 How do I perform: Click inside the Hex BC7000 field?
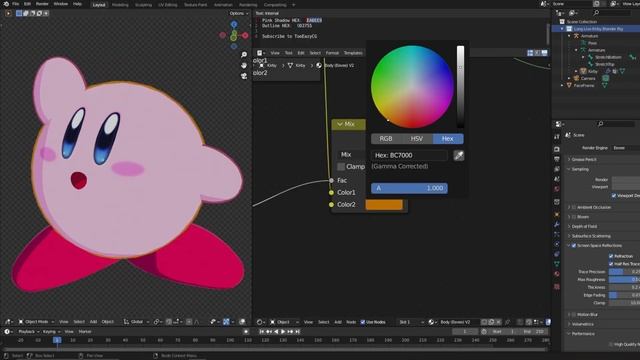pos(410,156)
